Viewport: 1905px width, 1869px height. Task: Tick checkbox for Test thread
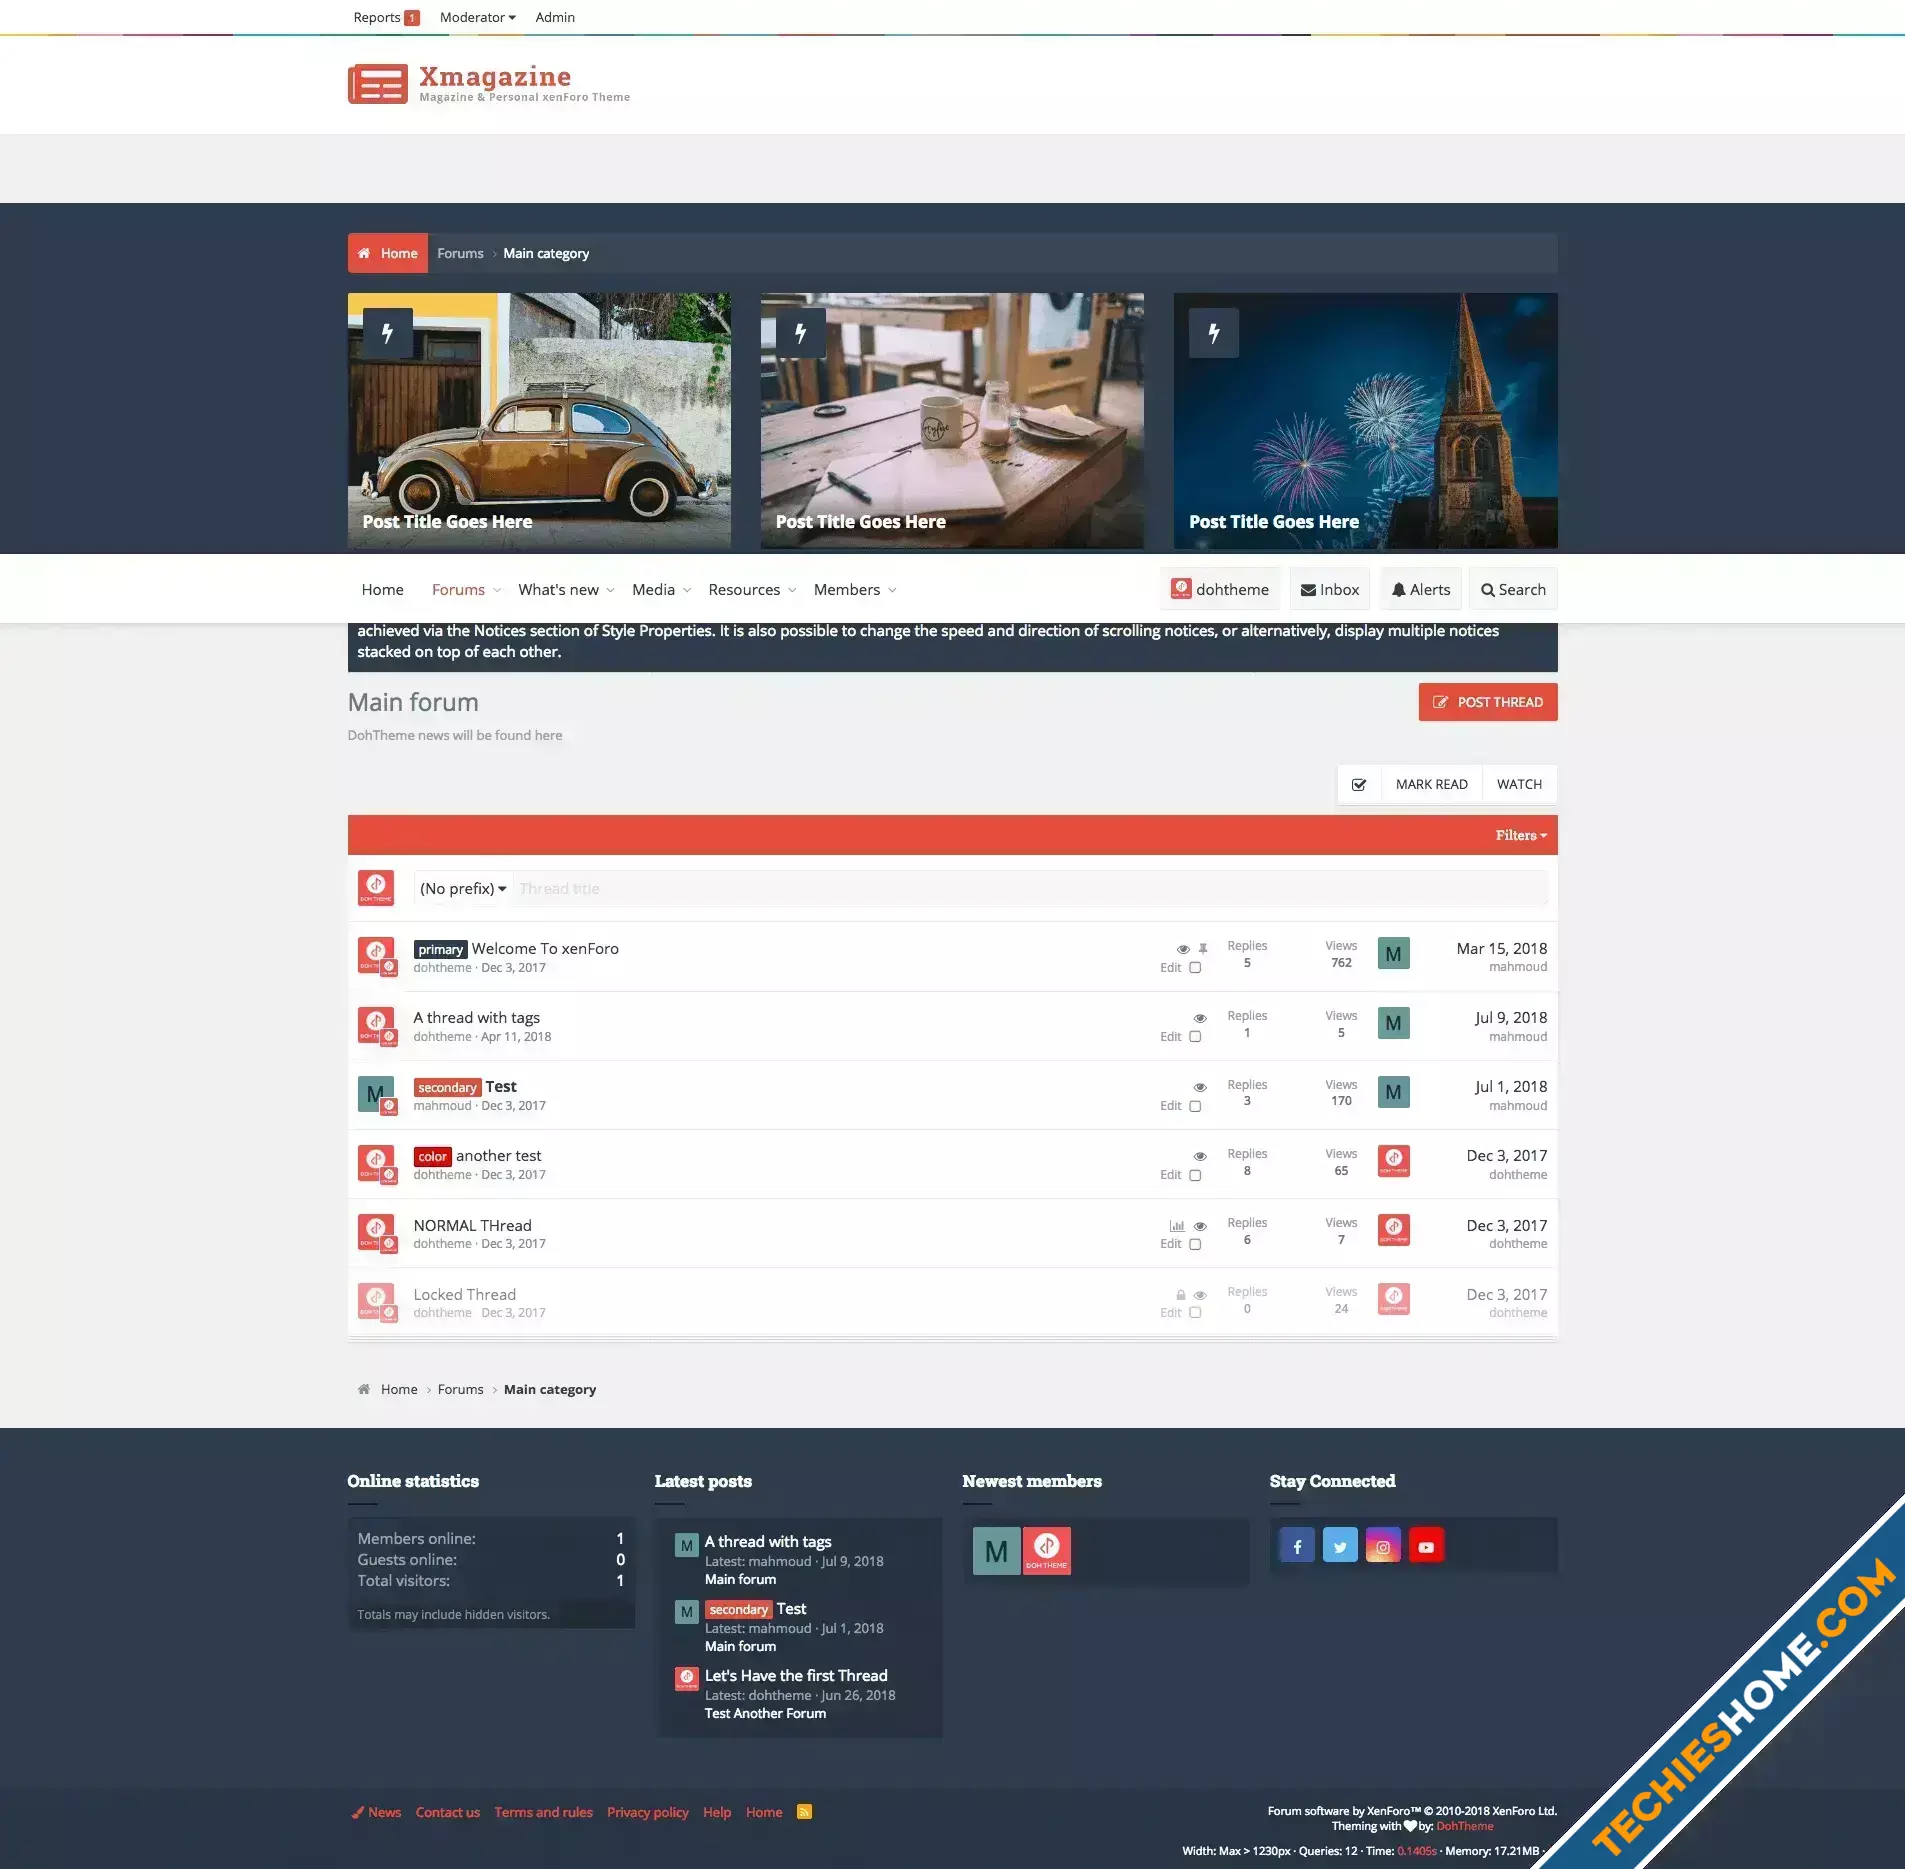pos(1195,1106)
